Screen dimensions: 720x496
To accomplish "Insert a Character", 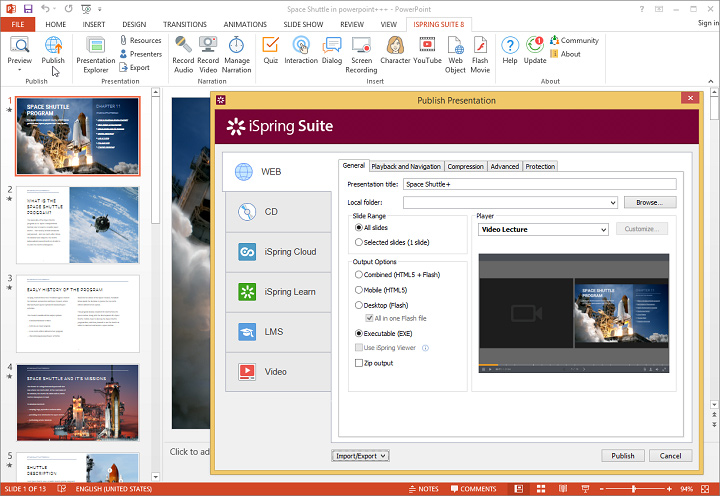I will (395, 51).
